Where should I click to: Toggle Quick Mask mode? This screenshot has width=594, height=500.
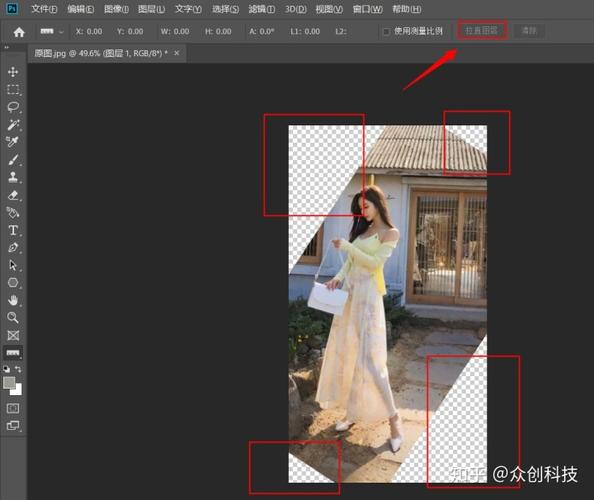(x=13, y=408)
